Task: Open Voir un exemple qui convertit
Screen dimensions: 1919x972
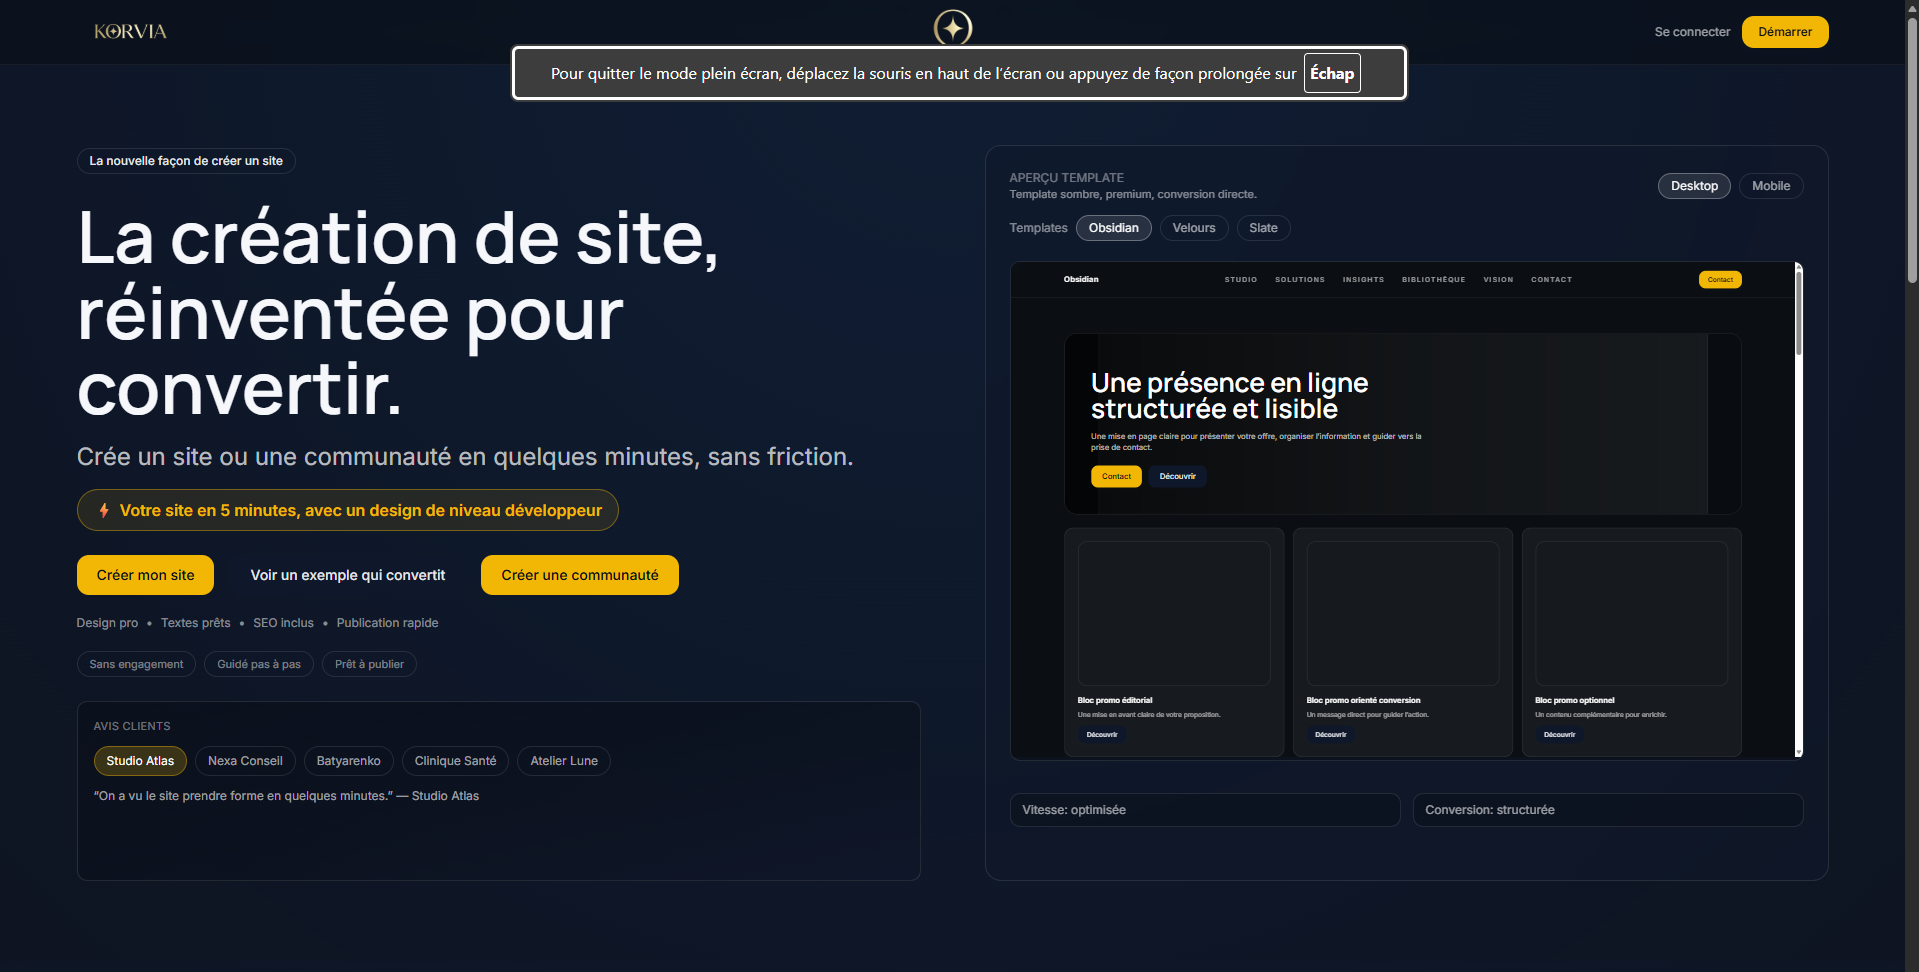Action: [347, 575]
